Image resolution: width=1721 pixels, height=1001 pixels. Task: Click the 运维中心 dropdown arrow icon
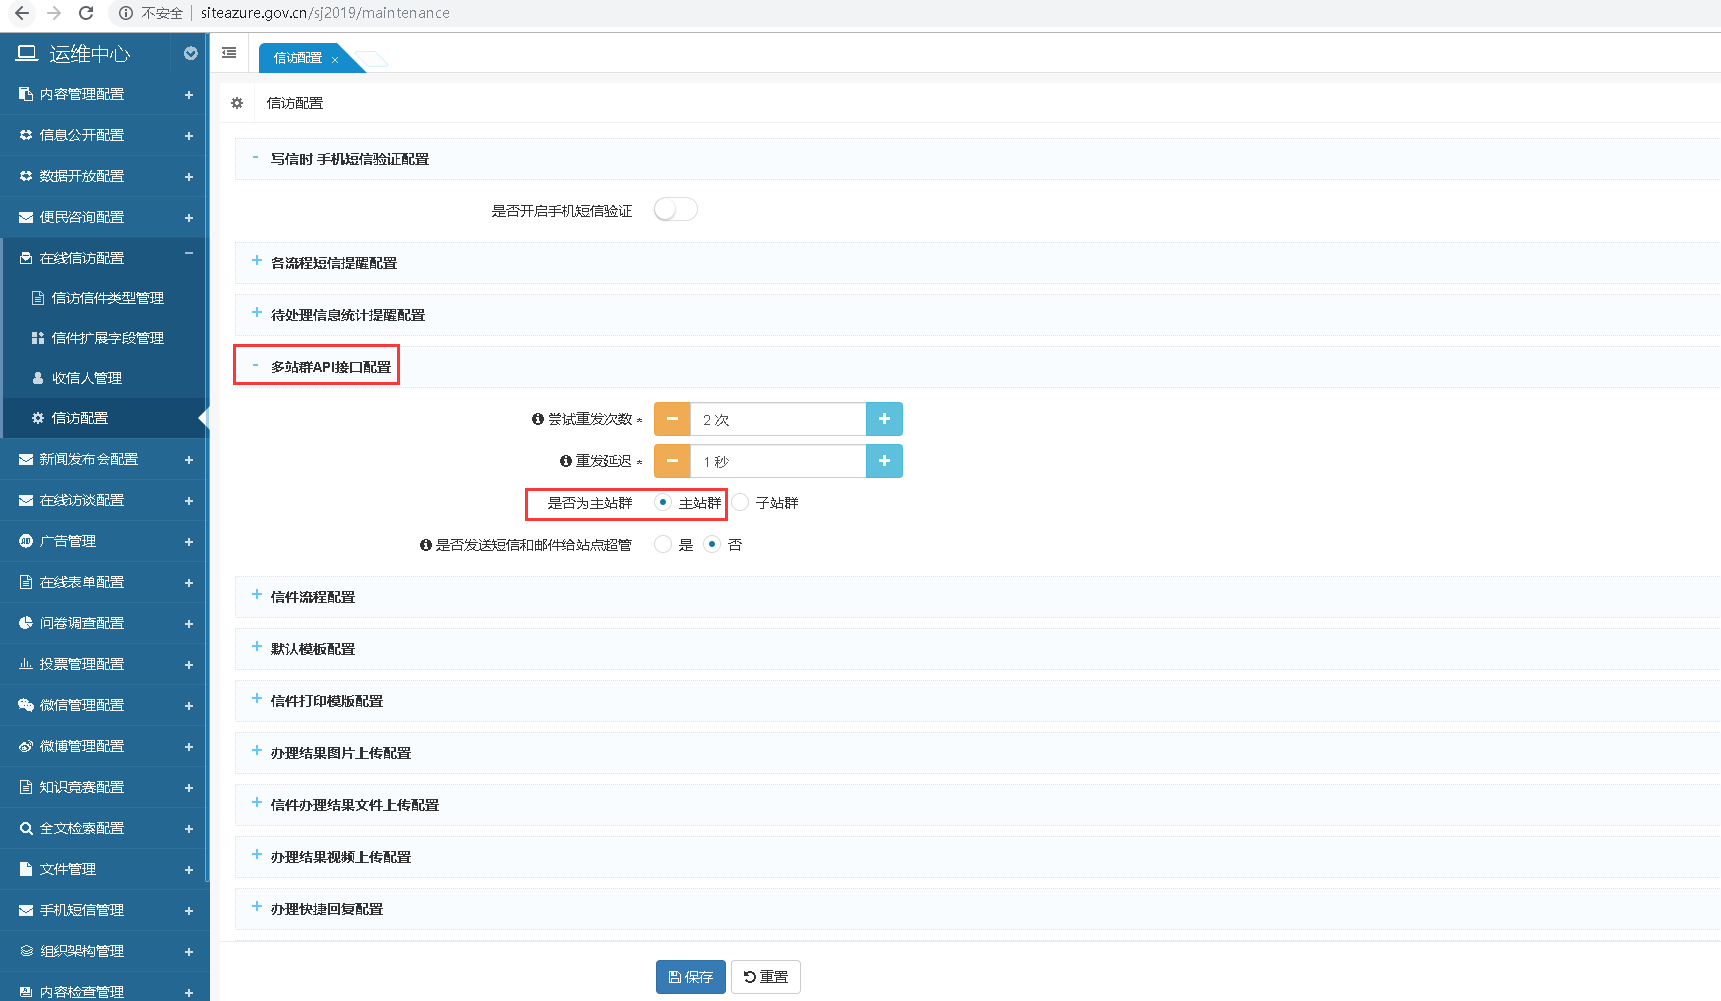click(x=190, y=54)
